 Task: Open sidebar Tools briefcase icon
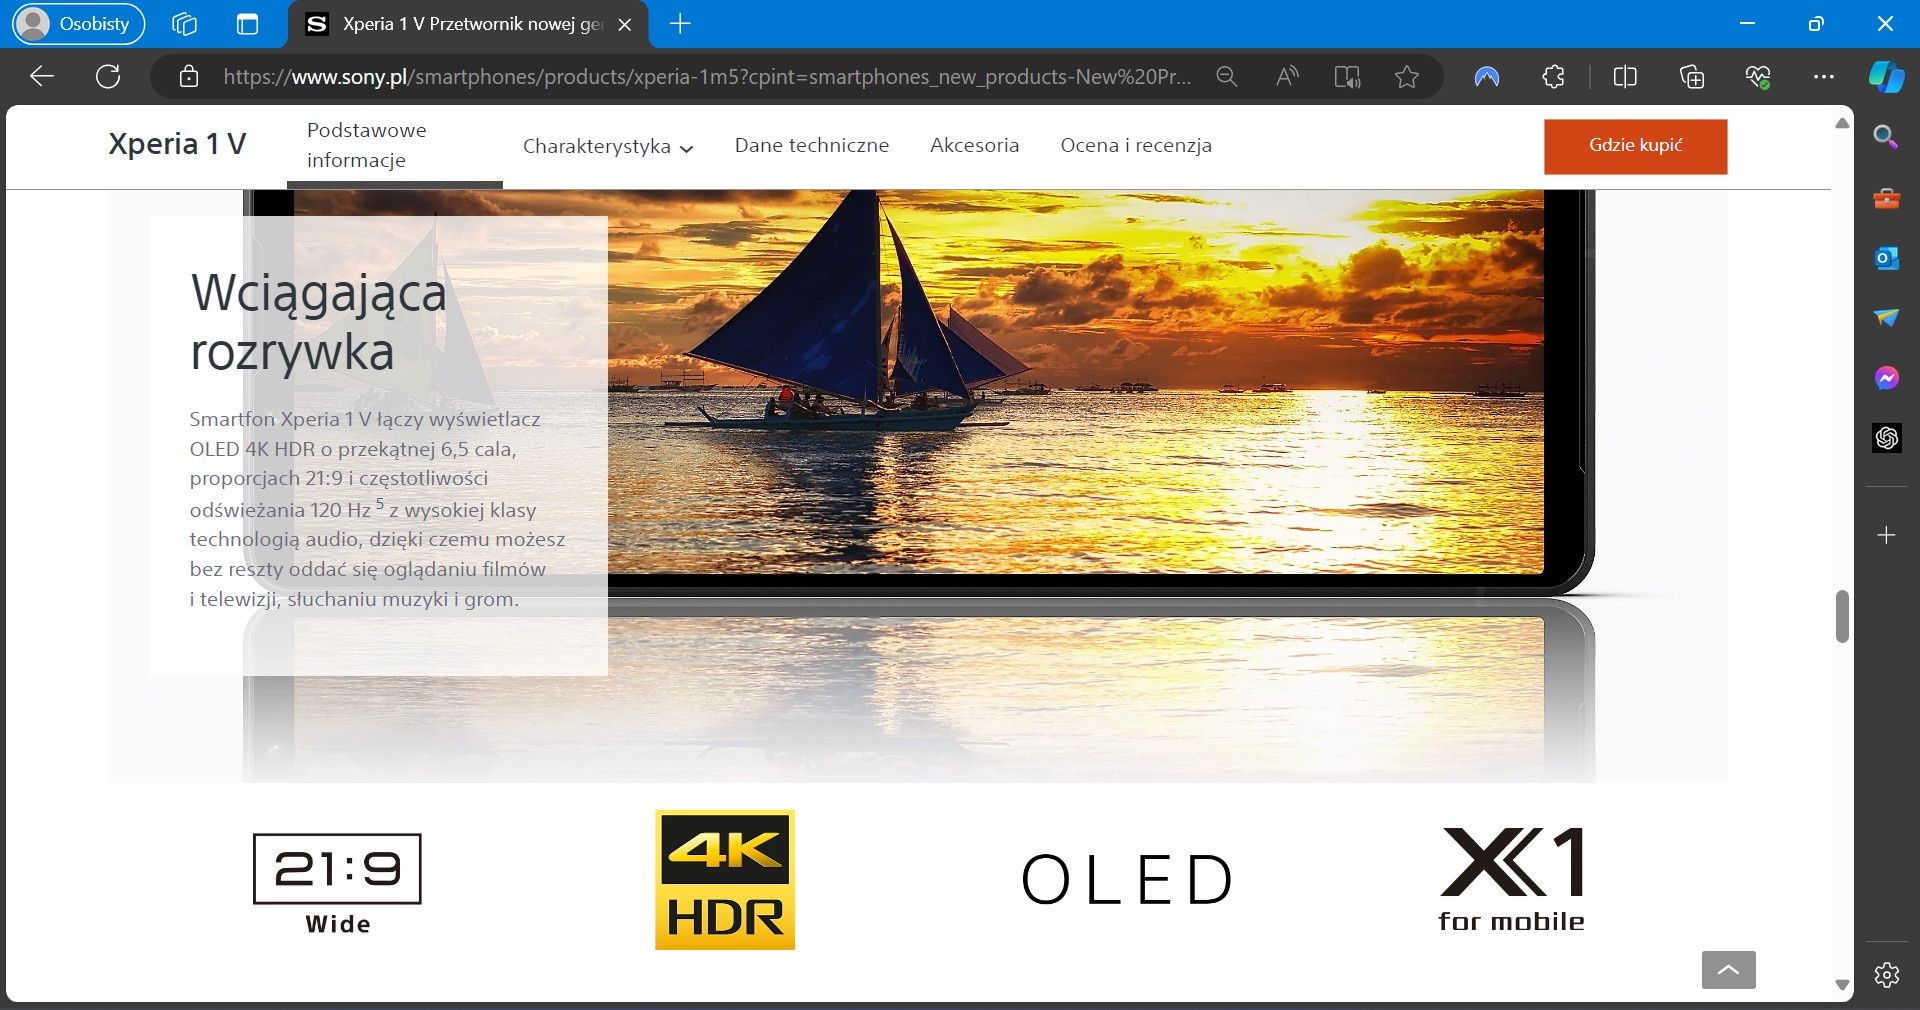click(1886, 198)
